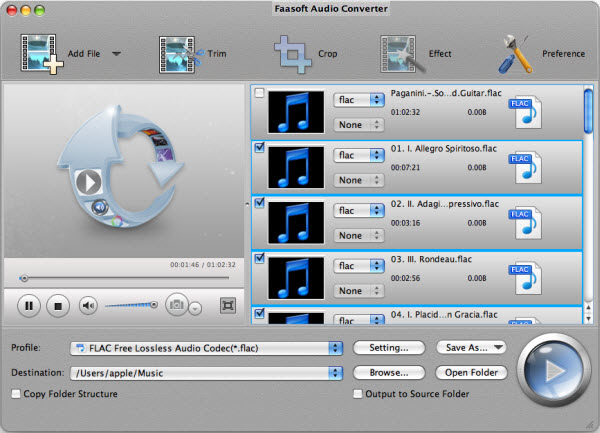The image size is (600, 433).
Task: Take a snapshot with the camera button
Action: point(176,304)
